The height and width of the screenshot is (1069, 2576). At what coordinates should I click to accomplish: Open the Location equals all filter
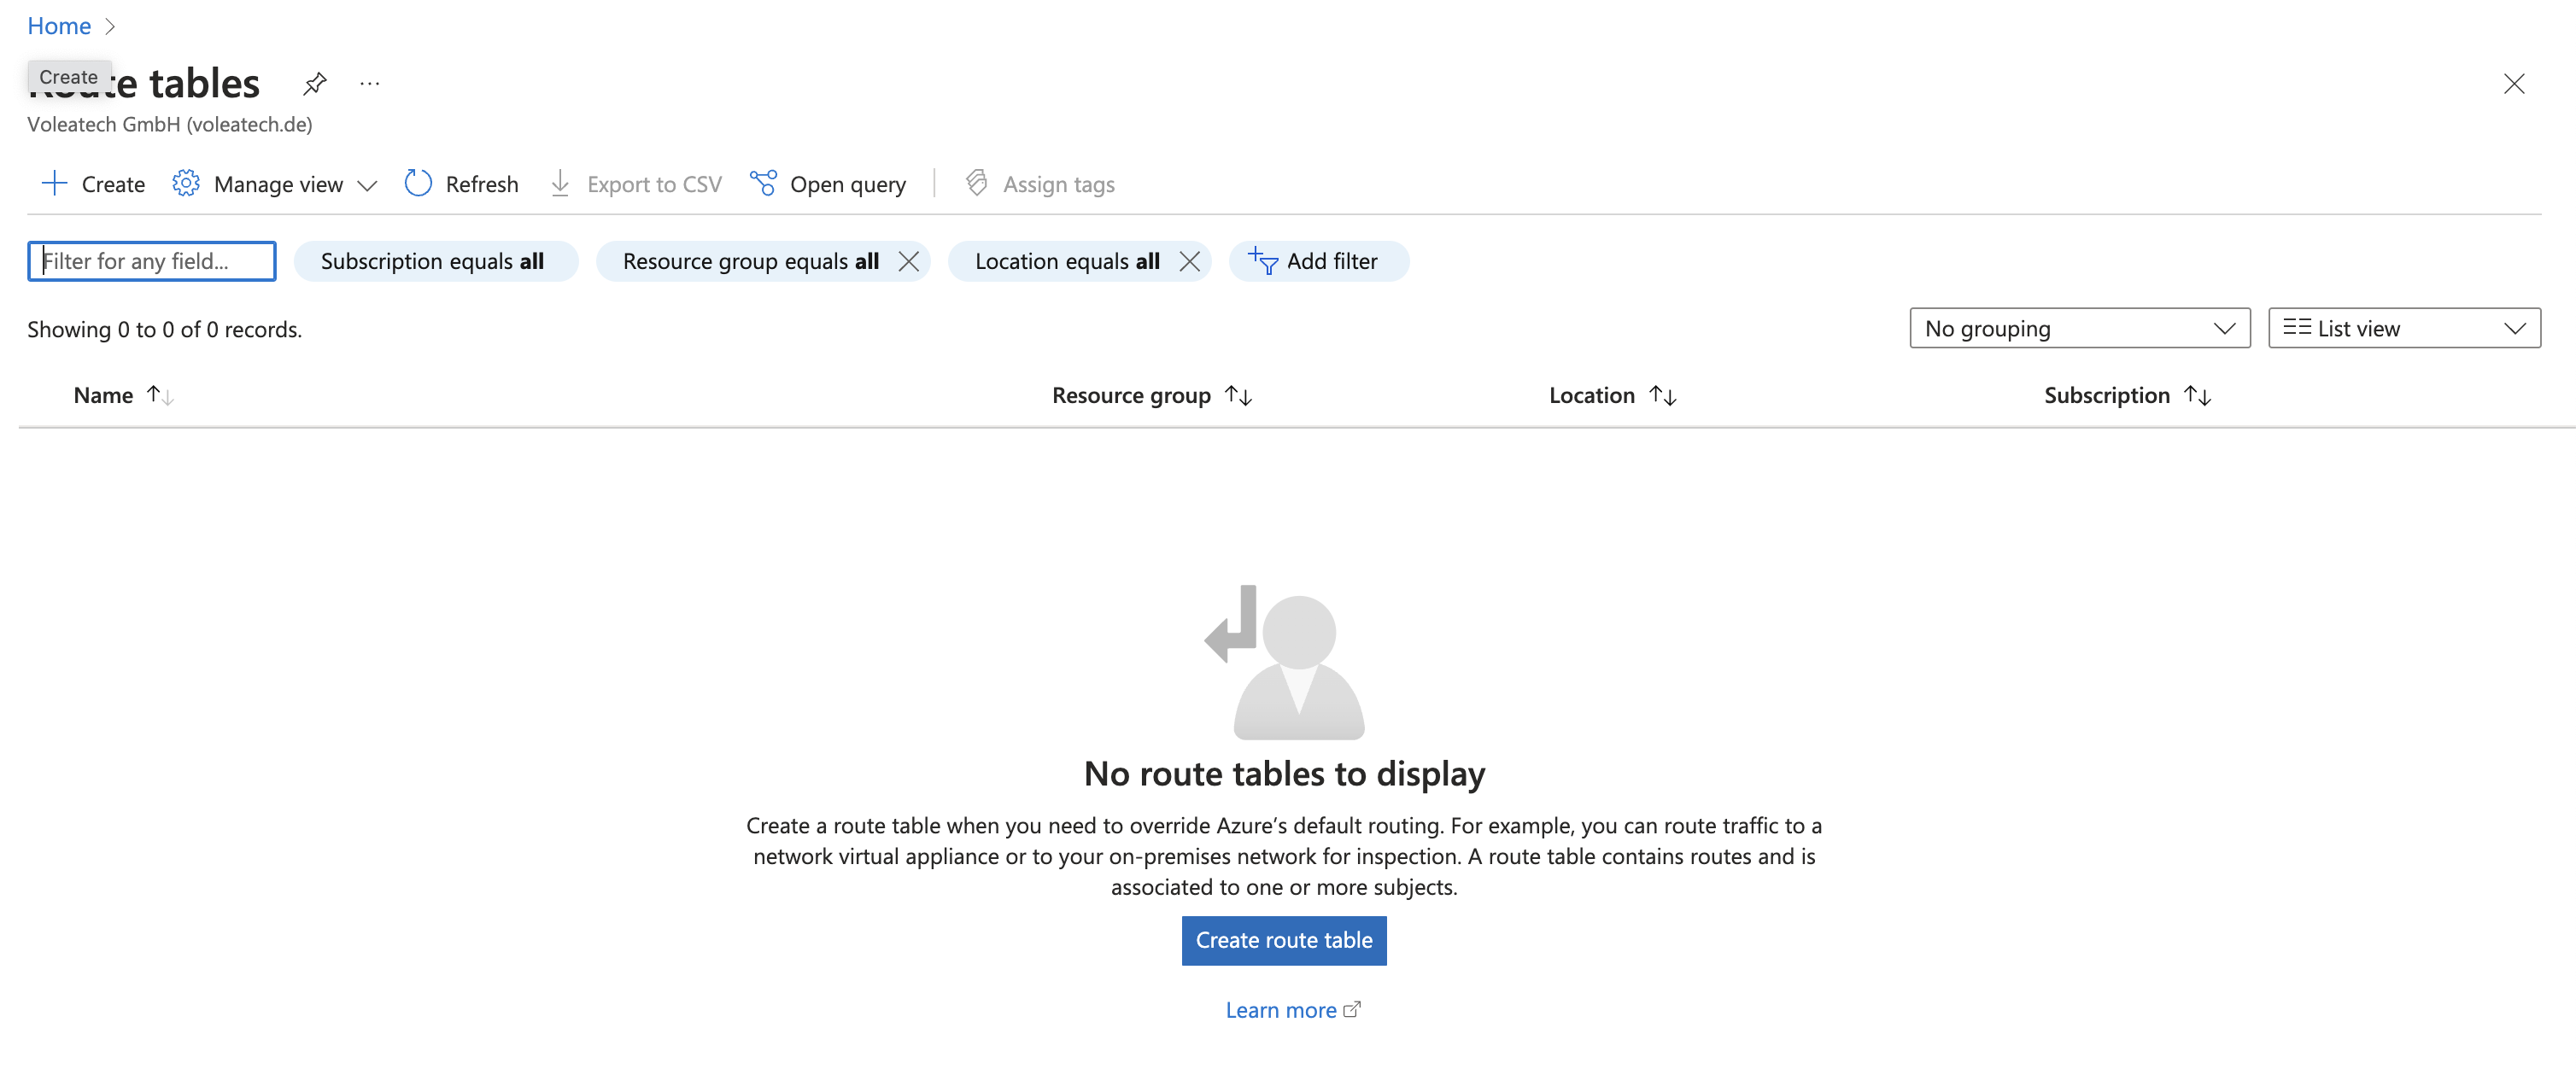tap(1067, 261)
